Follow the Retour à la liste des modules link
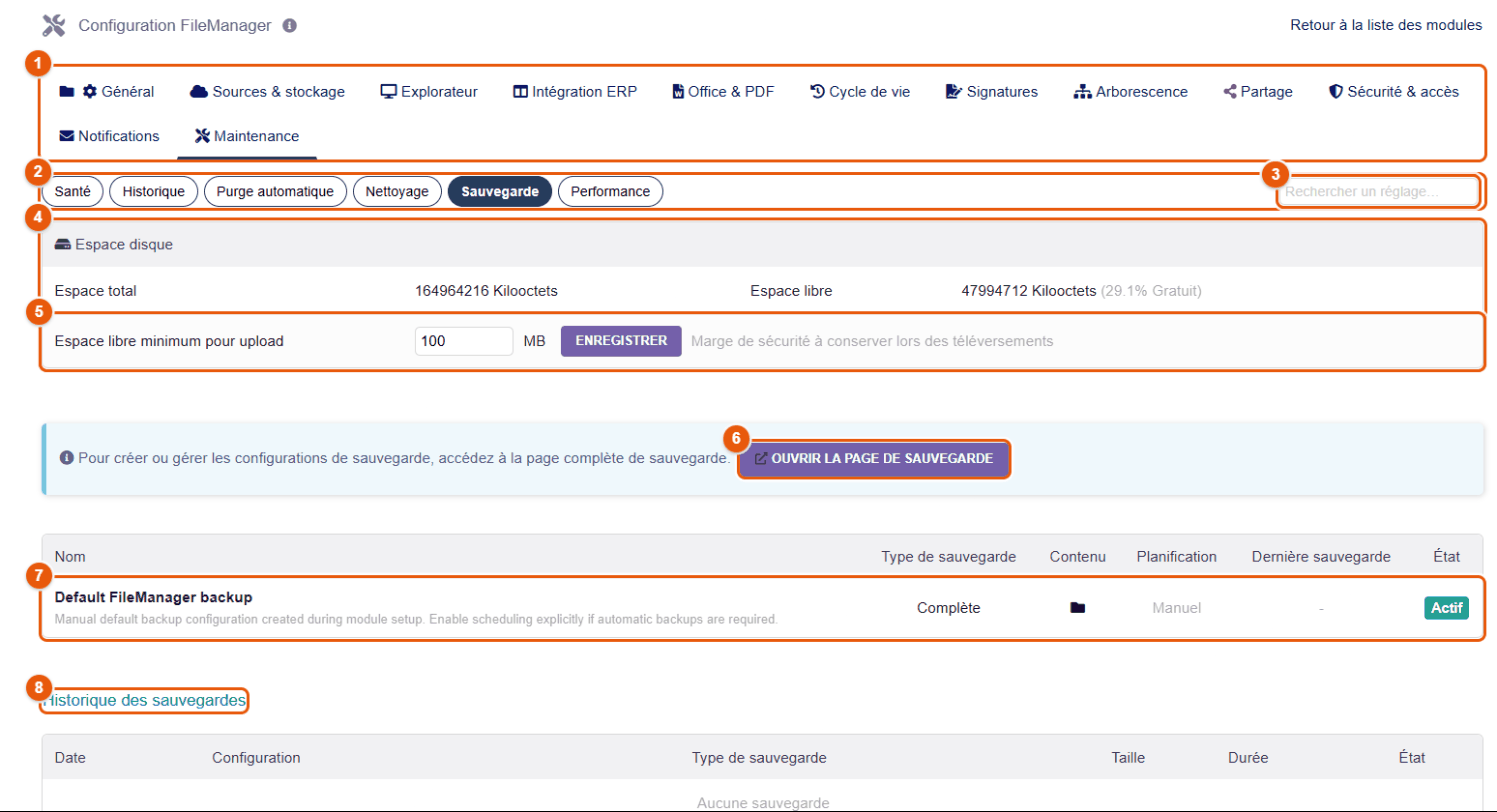The height and width of the screenshot is (812, 1497). coord(1386,26)
